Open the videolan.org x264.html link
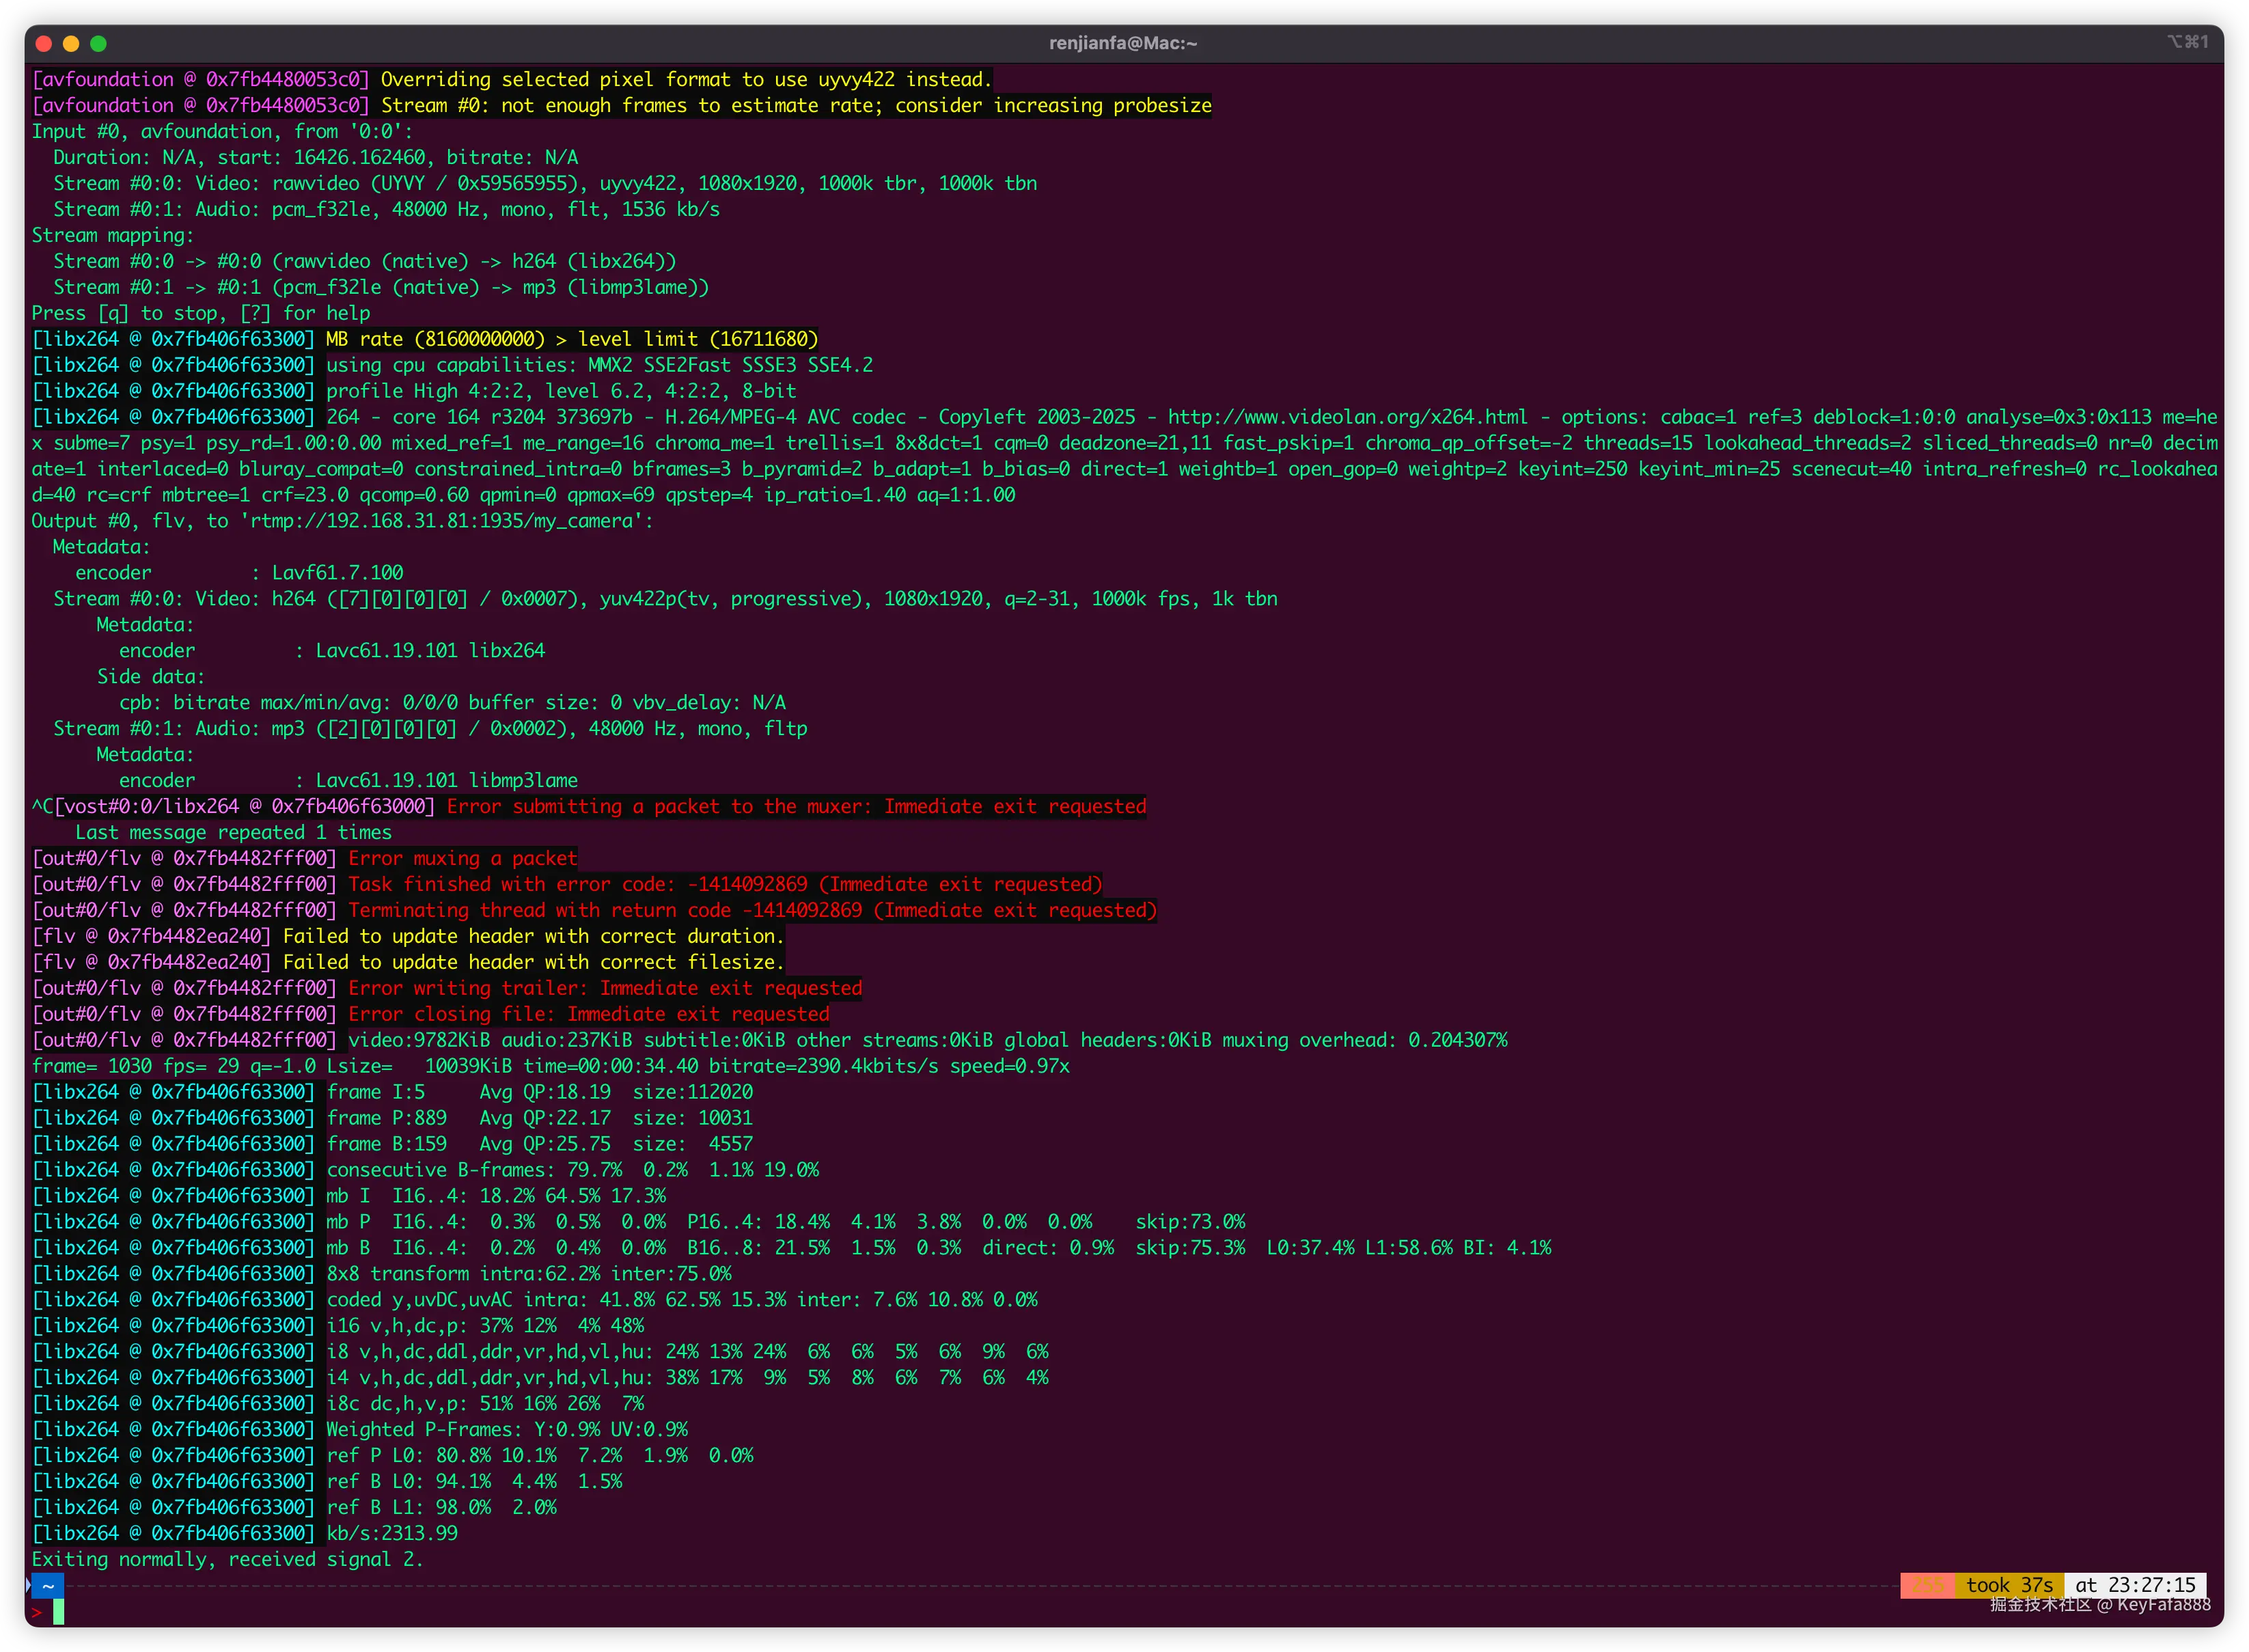Image resolution: width=2249 pixels, height=1652 pixels. [x=1347, y=417]
